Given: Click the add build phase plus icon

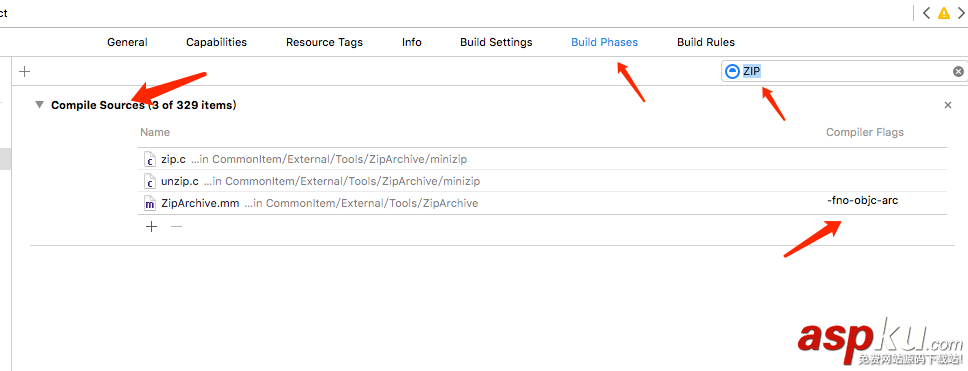Looking at the screenshot, I should click(x=25, y=72).
